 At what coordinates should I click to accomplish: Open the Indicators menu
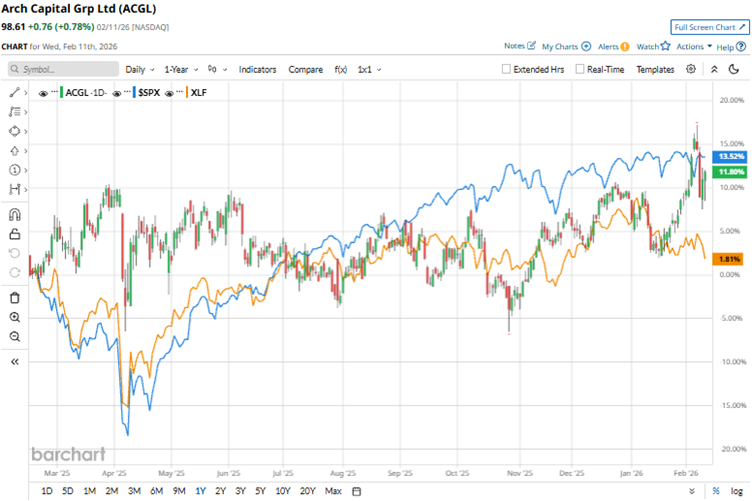(258, 70)
